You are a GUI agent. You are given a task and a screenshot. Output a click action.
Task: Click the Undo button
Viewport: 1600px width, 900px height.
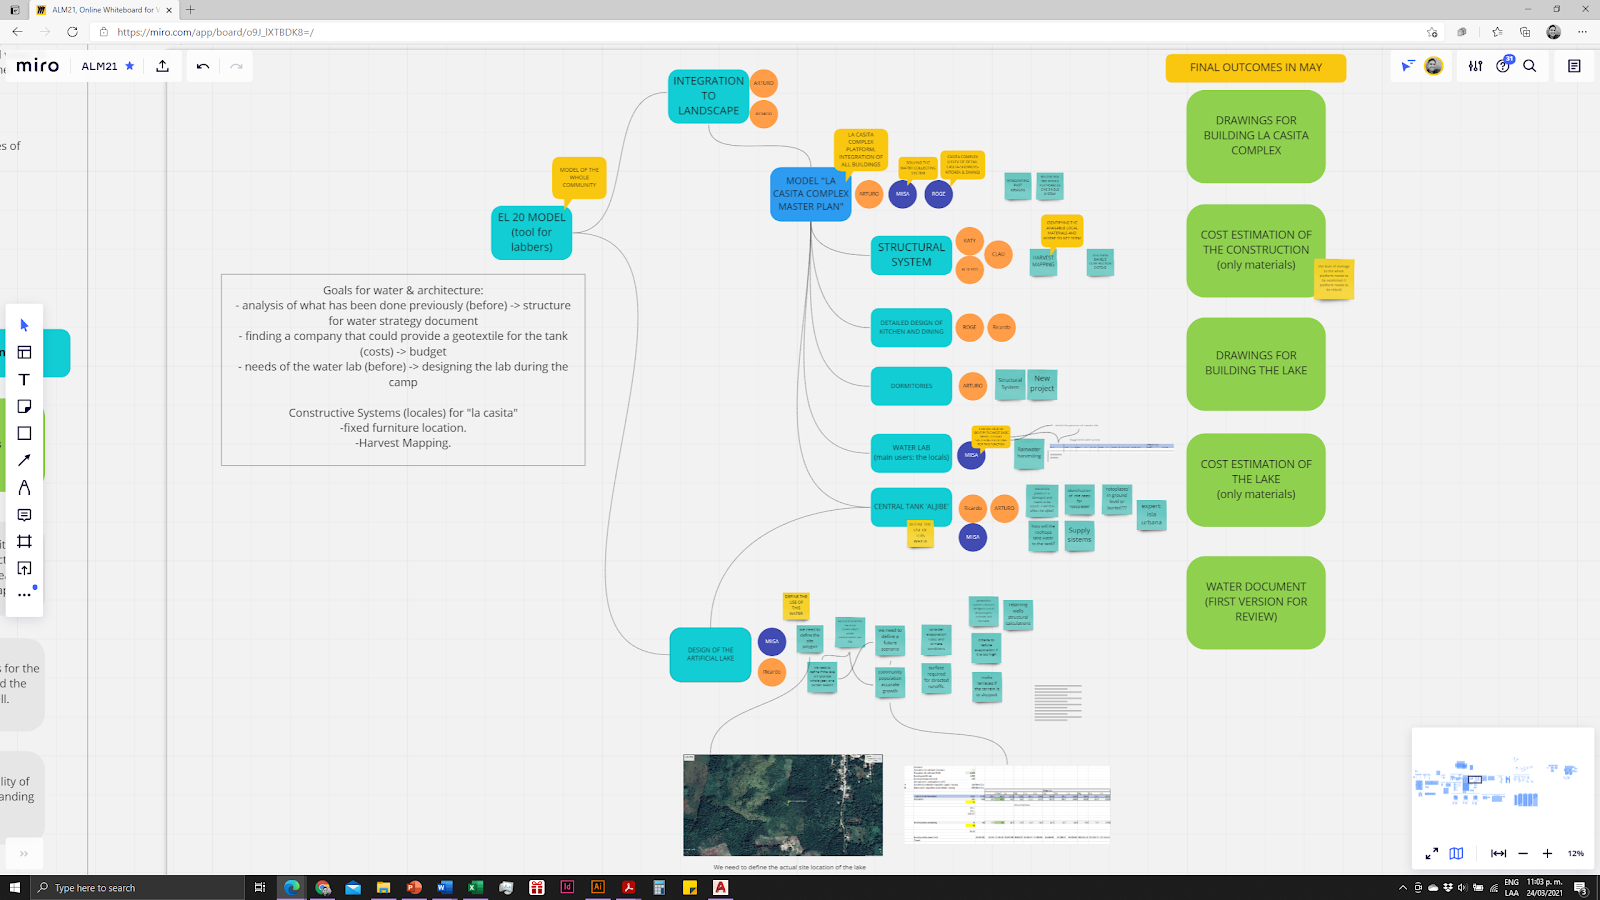[x=203, y=66]
